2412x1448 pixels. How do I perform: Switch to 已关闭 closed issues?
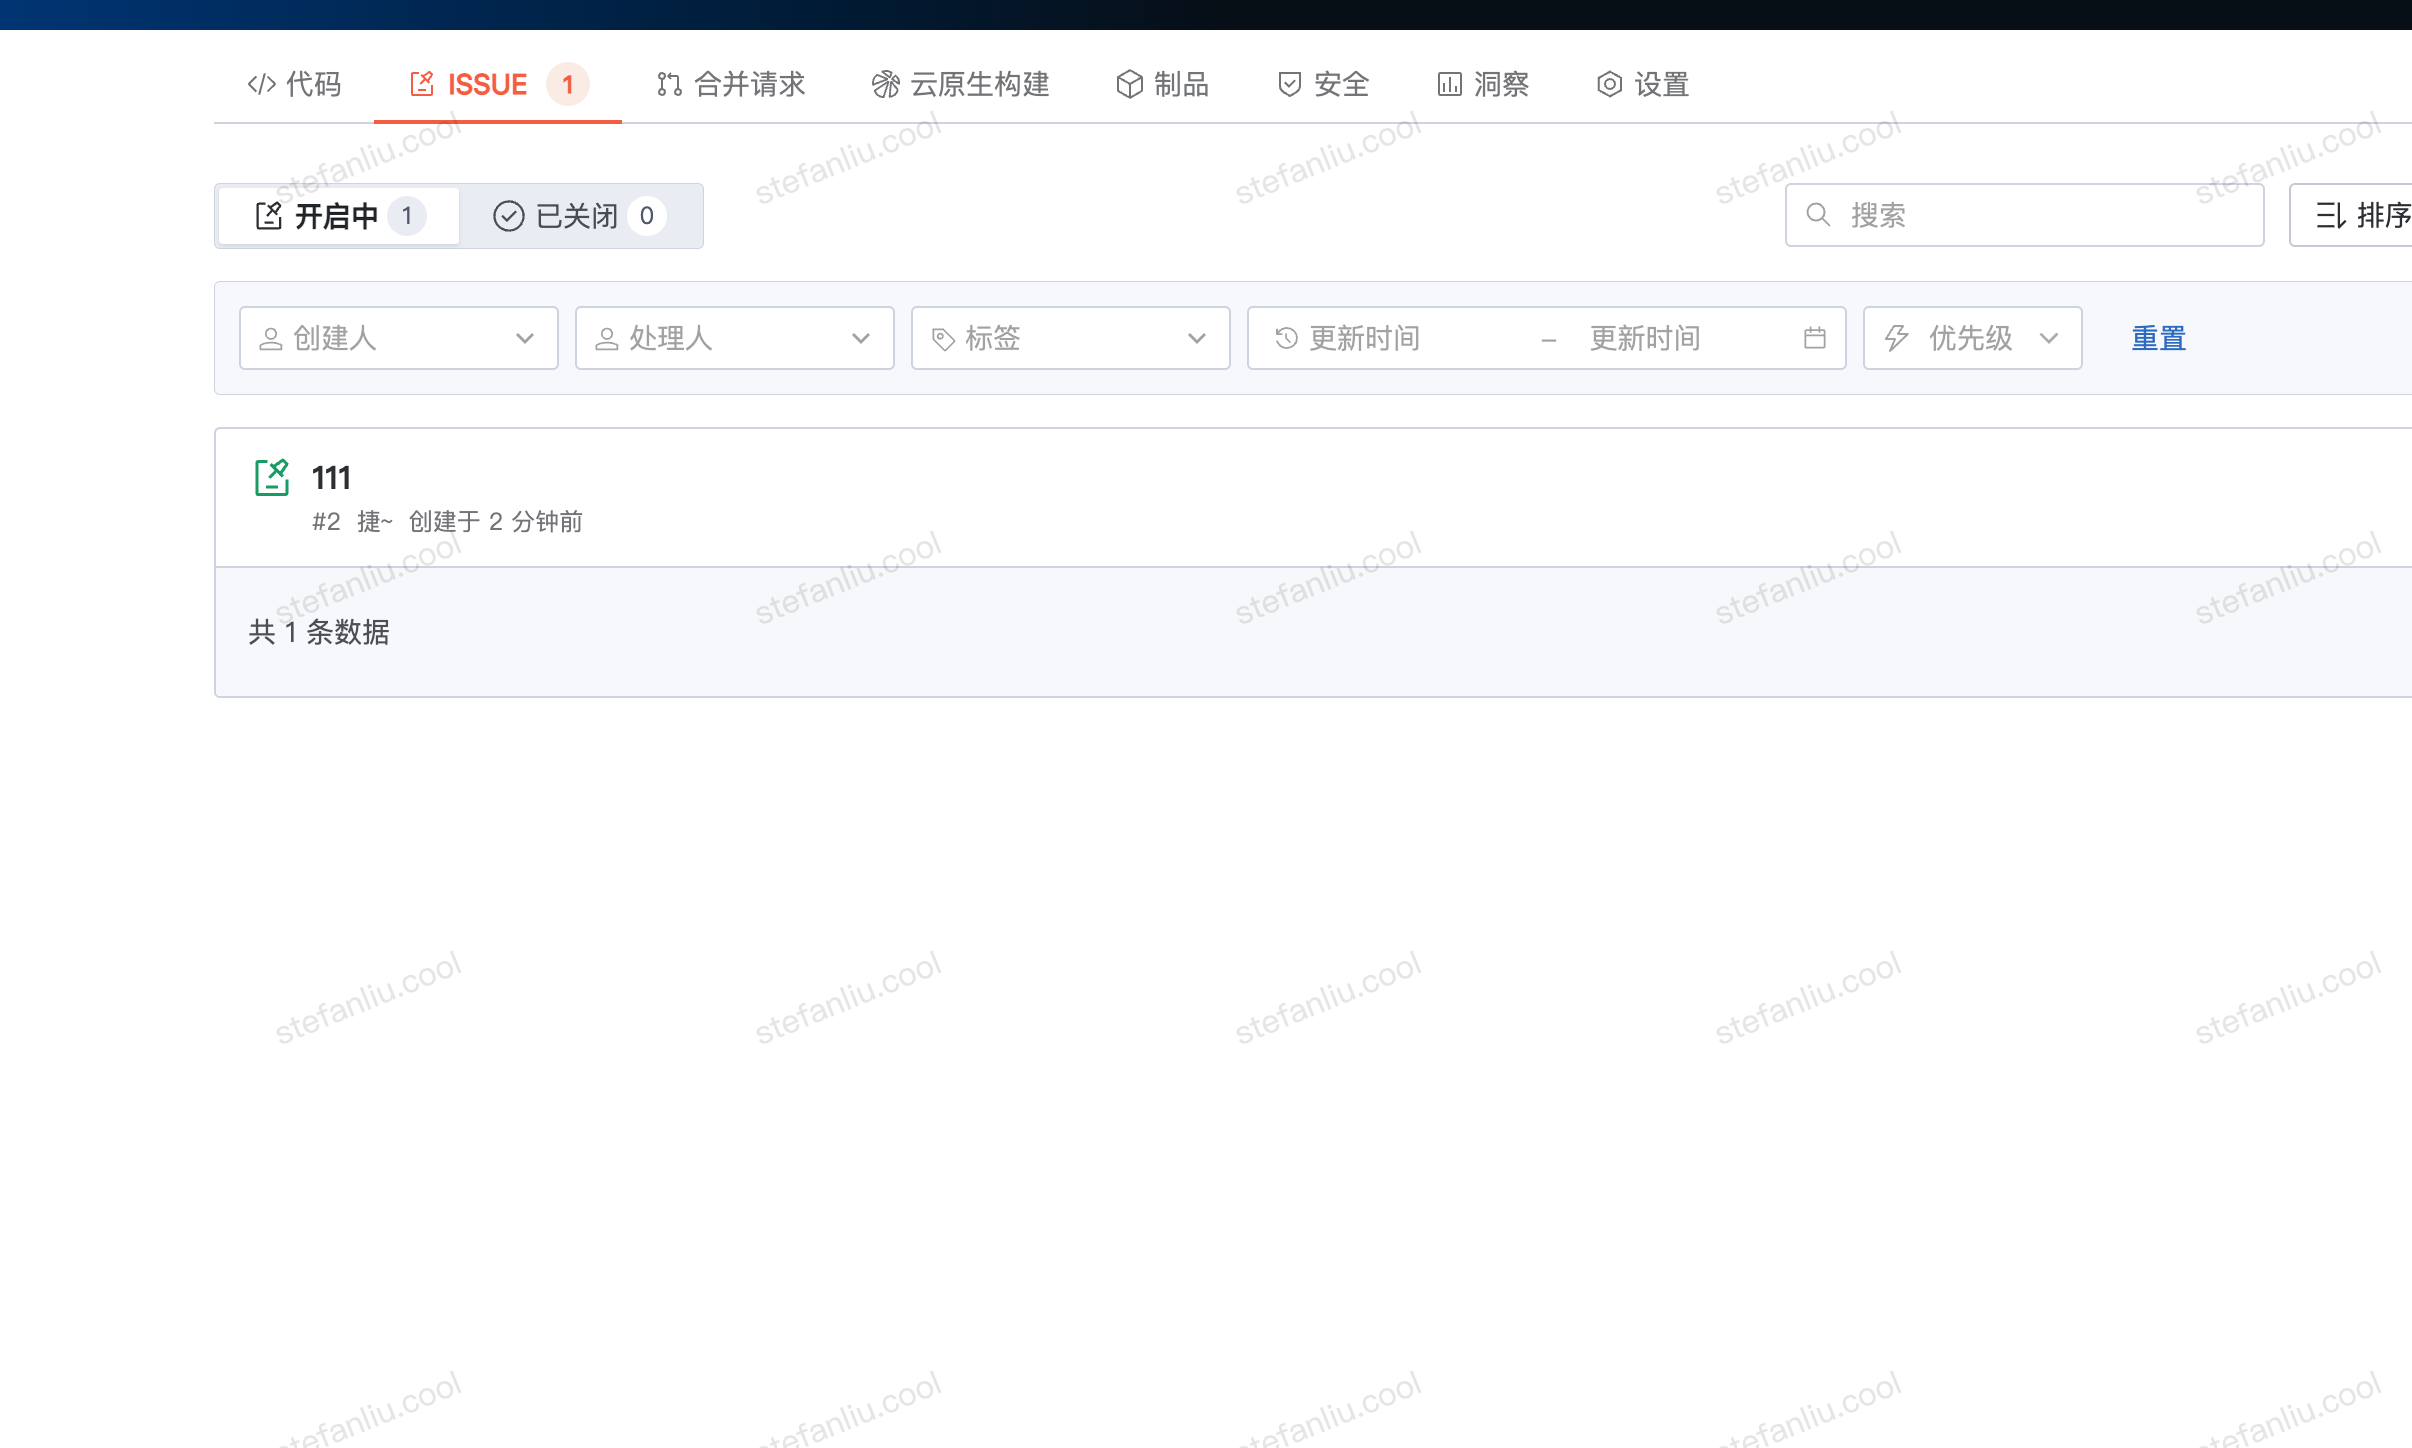point(579,216)
